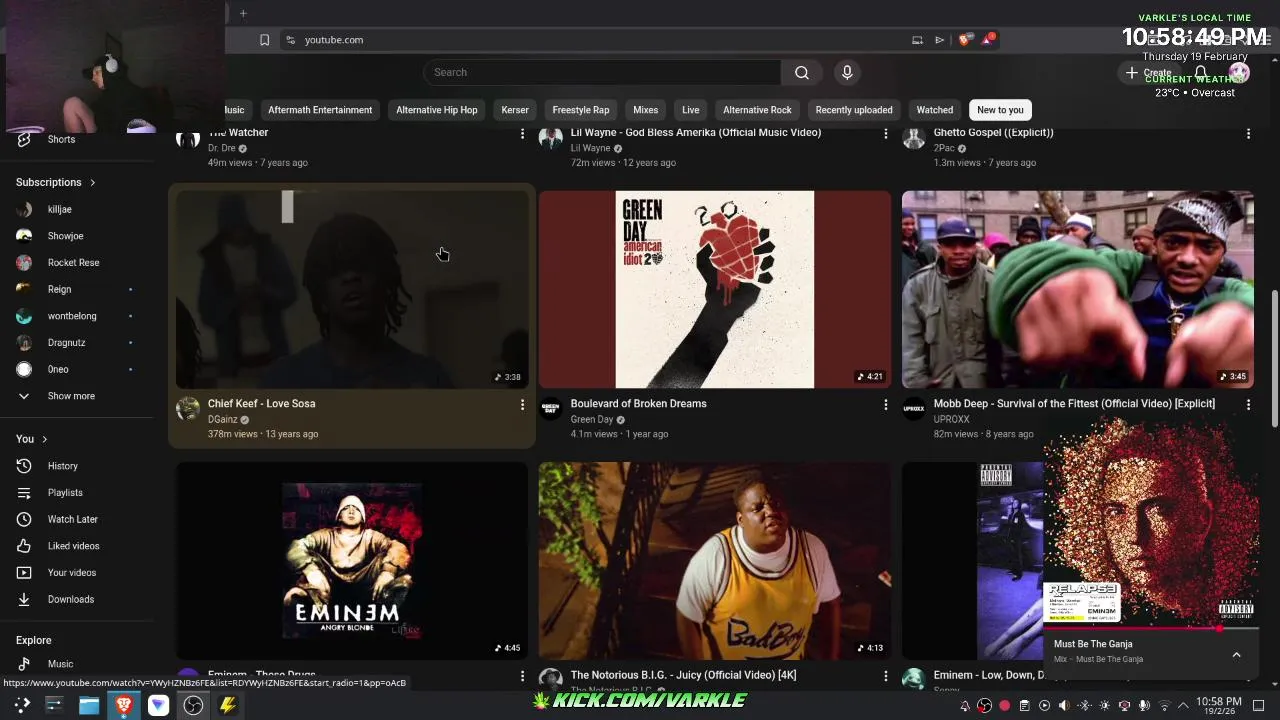Click the YouTube search input field
This screenshot has width=1280, height=720.
point(602,72)
